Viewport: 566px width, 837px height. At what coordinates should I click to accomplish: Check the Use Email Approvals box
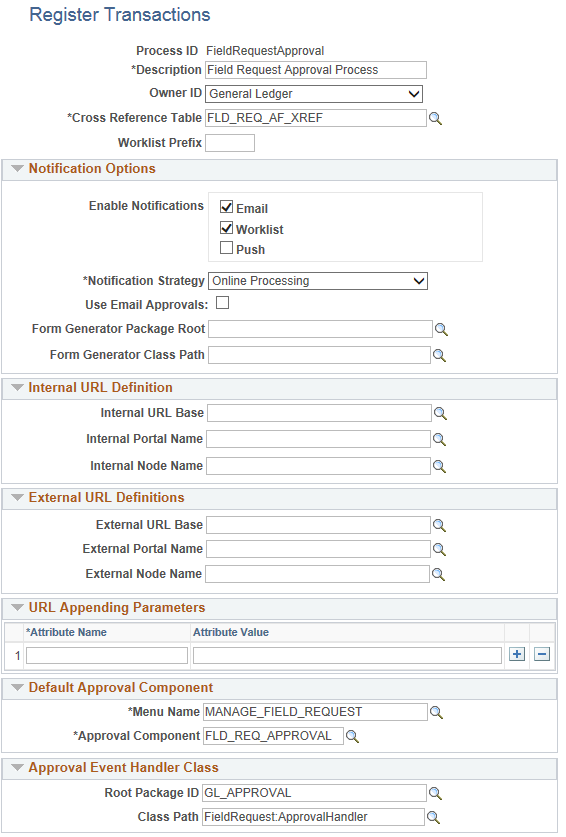click(222, 303)
